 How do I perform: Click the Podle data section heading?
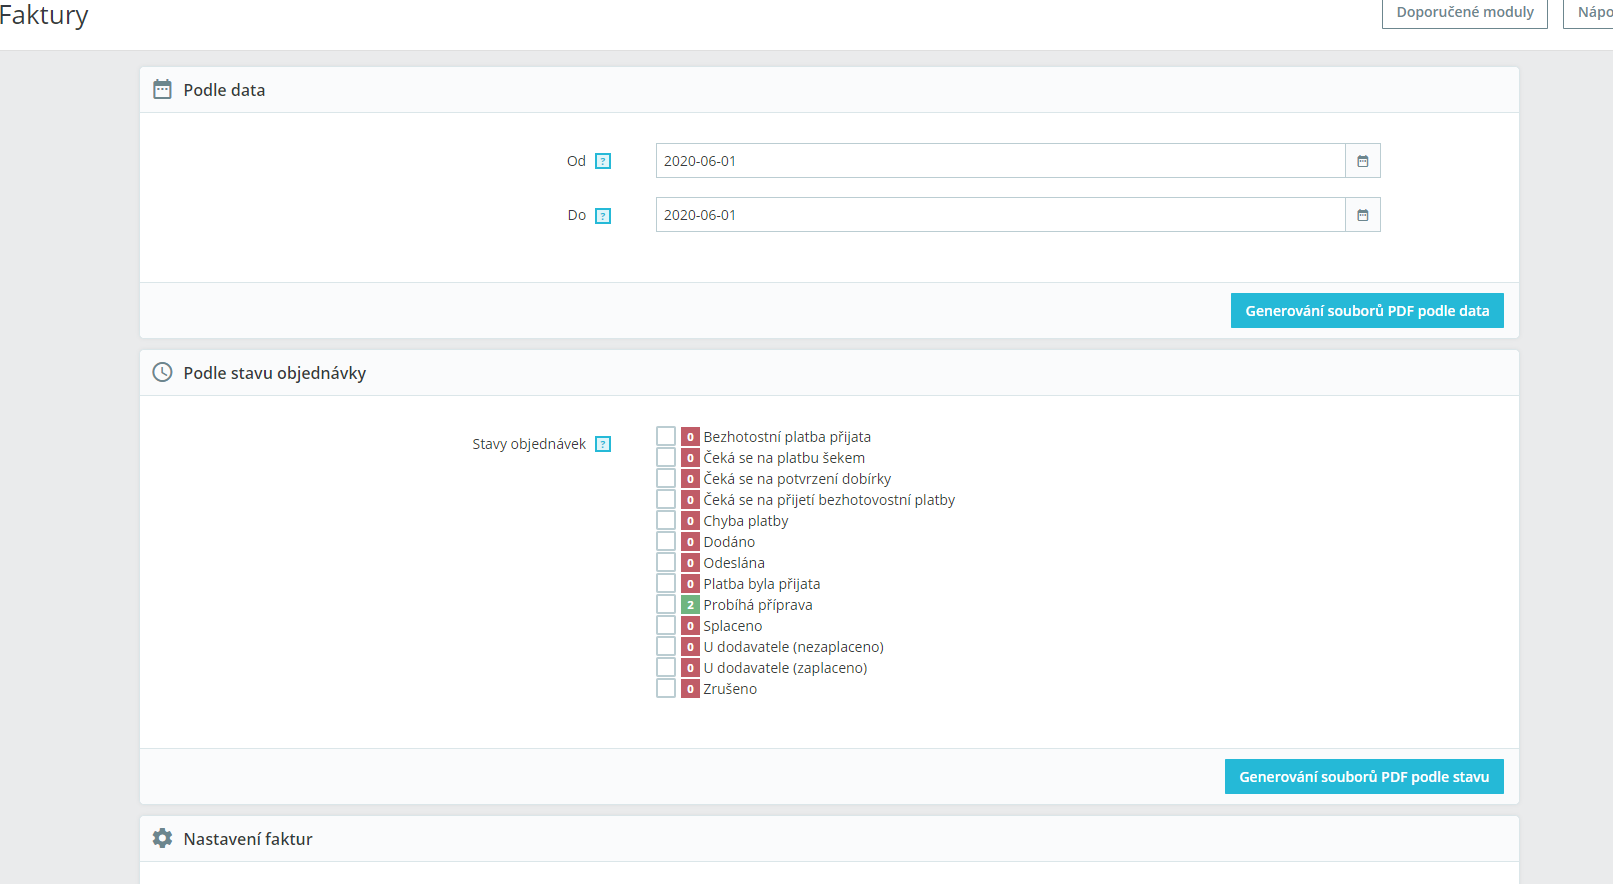click(224, 90)
